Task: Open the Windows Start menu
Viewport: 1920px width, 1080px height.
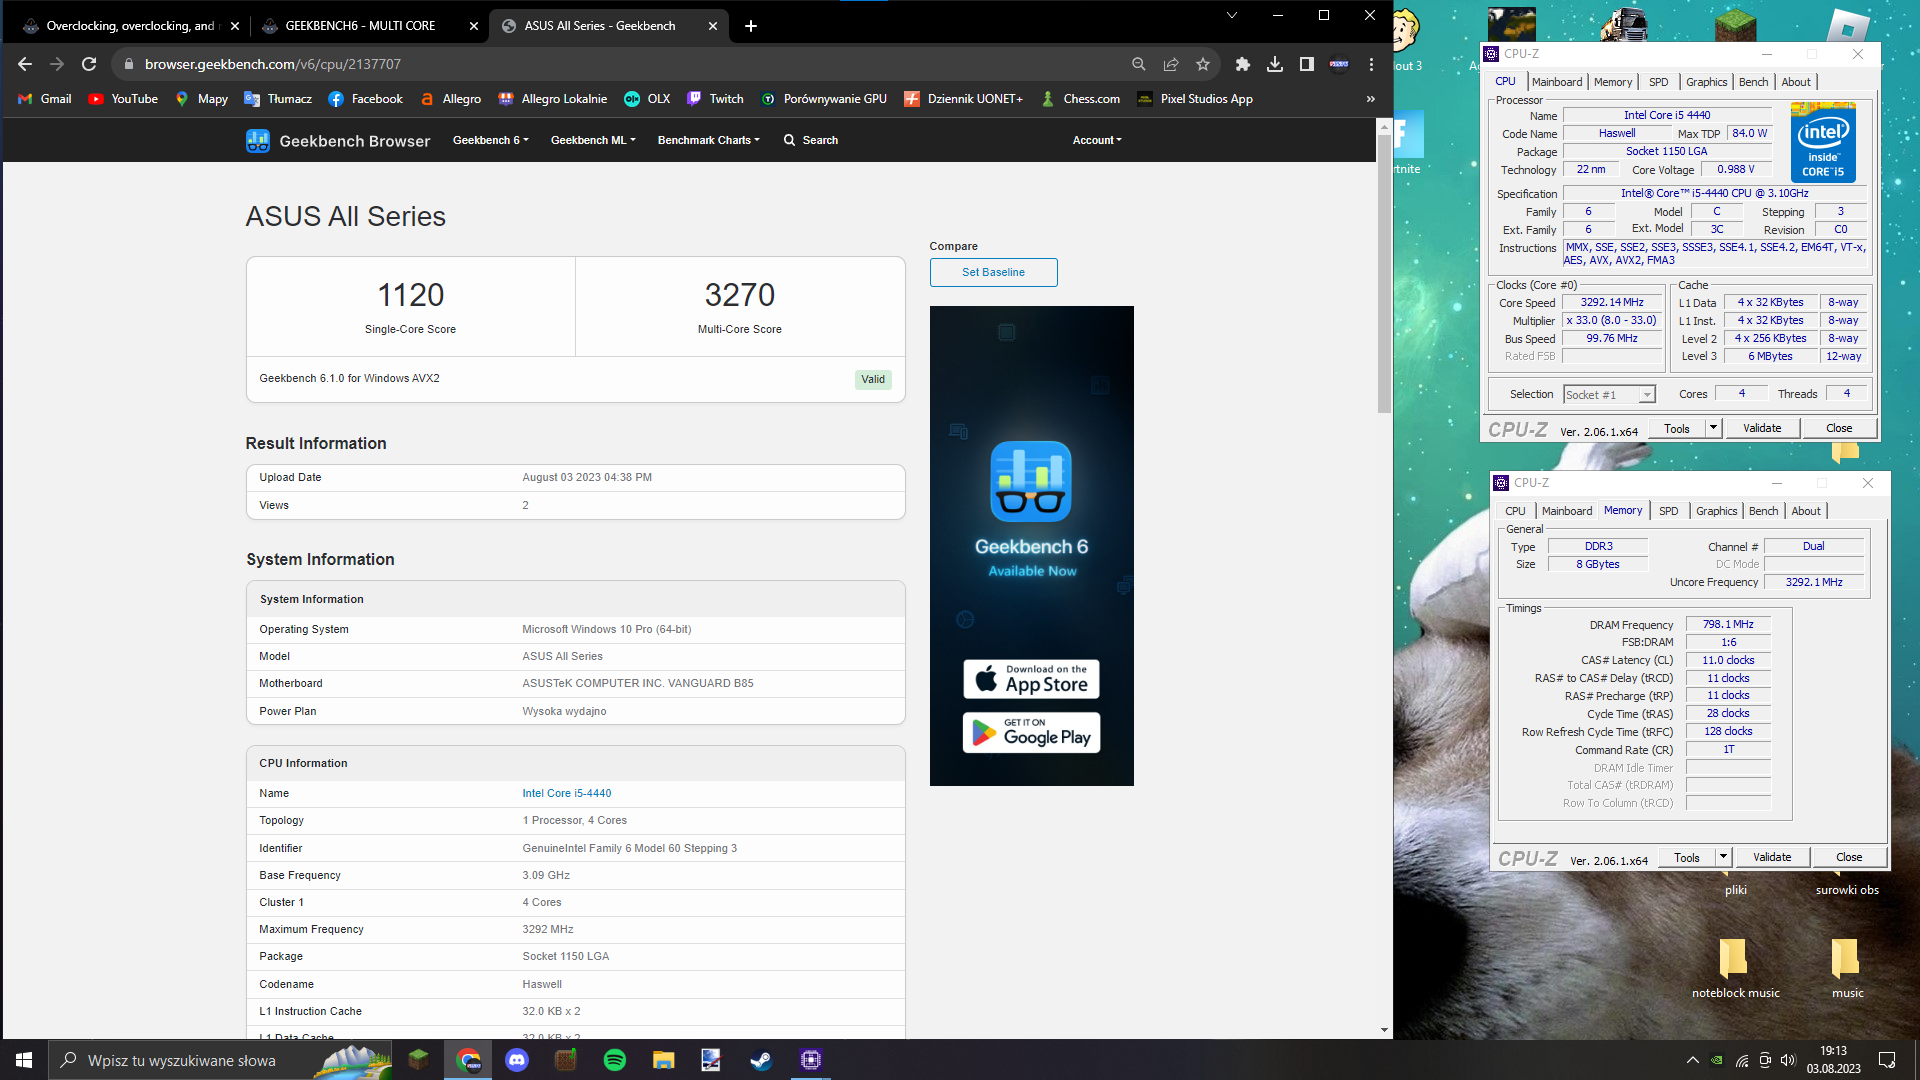Action: [24, 1060]
